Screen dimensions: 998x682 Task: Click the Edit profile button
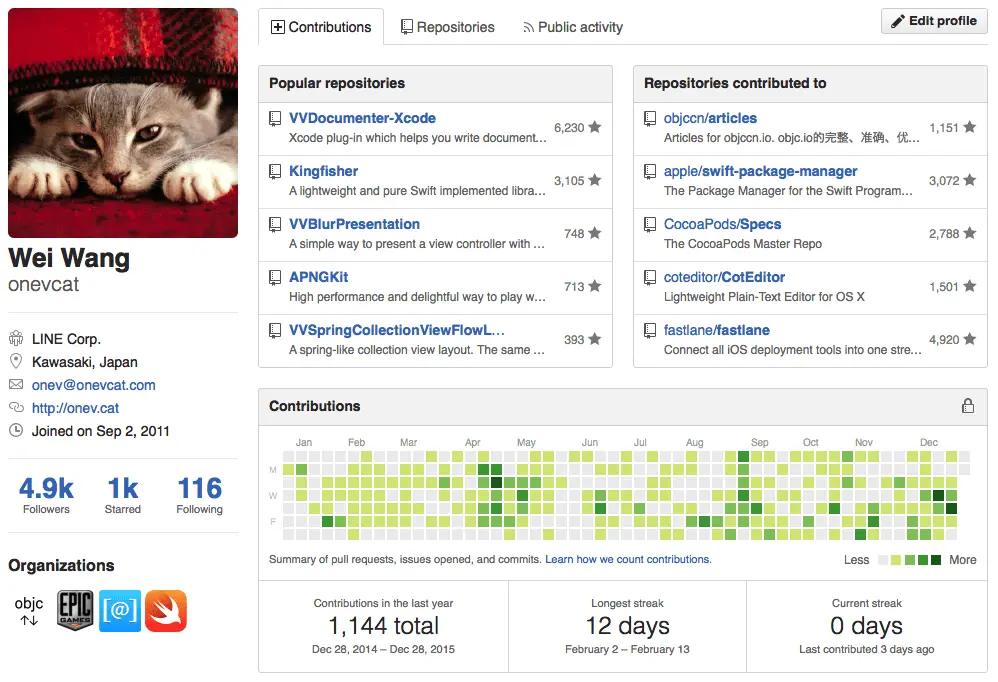(x=934, y=21)
